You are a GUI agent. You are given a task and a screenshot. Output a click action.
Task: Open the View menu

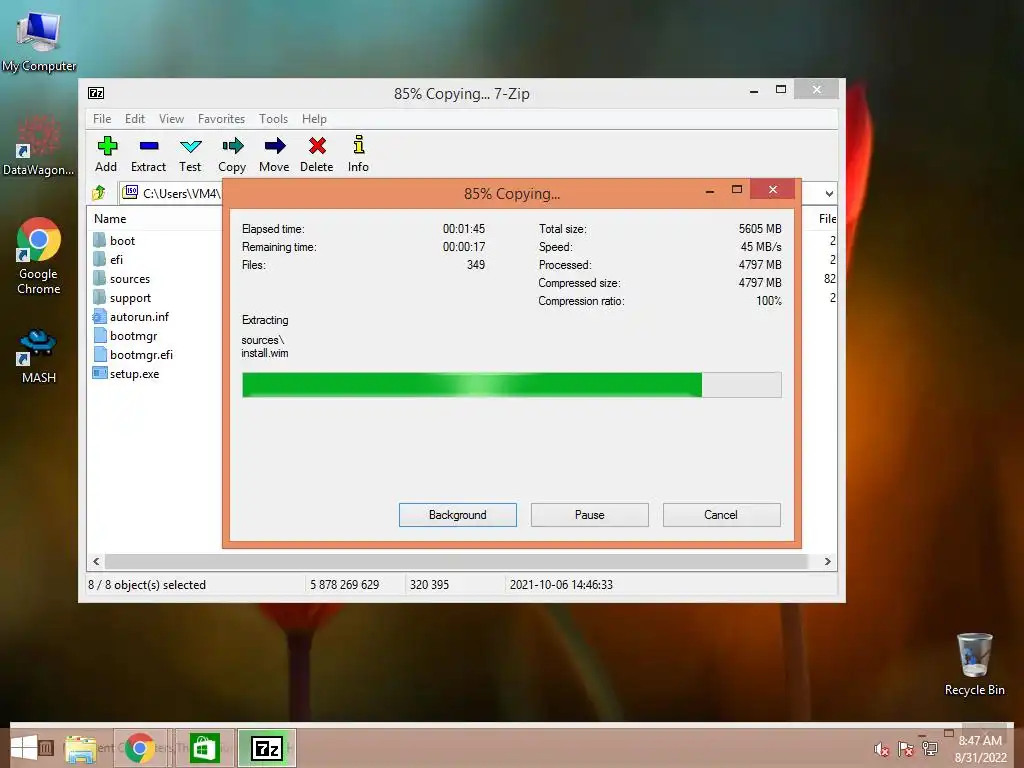pyautogui.click(x=171, y=119)
